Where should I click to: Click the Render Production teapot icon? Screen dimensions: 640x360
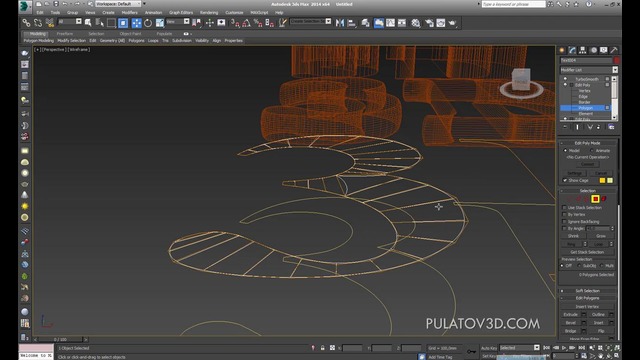coord(452,23)
